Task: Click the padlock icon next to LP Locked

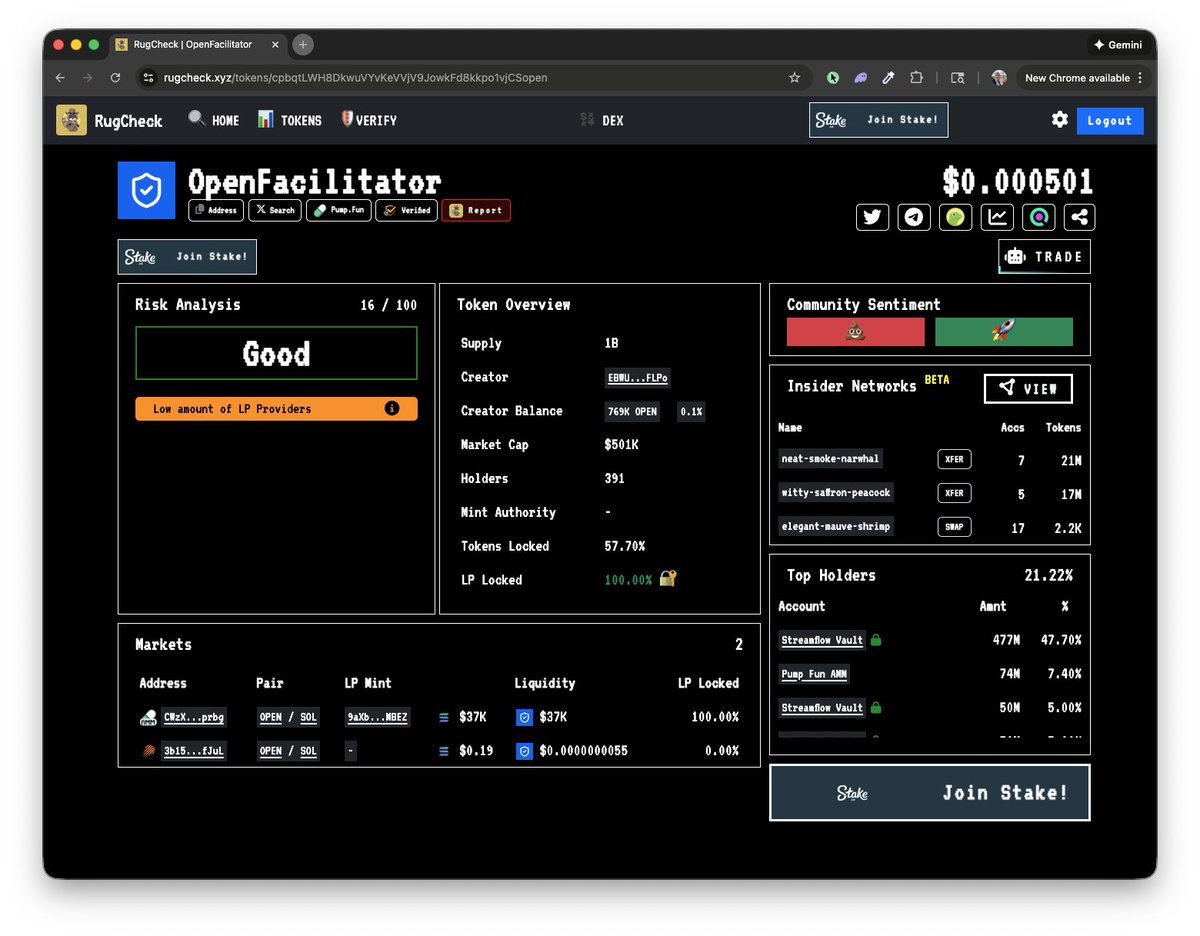Action: pos(667,578)
